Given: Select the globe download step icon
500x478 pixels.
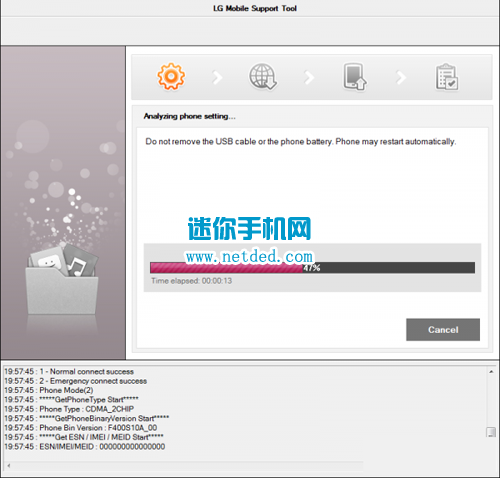Looking at the screenshot, I should (263, 77).
